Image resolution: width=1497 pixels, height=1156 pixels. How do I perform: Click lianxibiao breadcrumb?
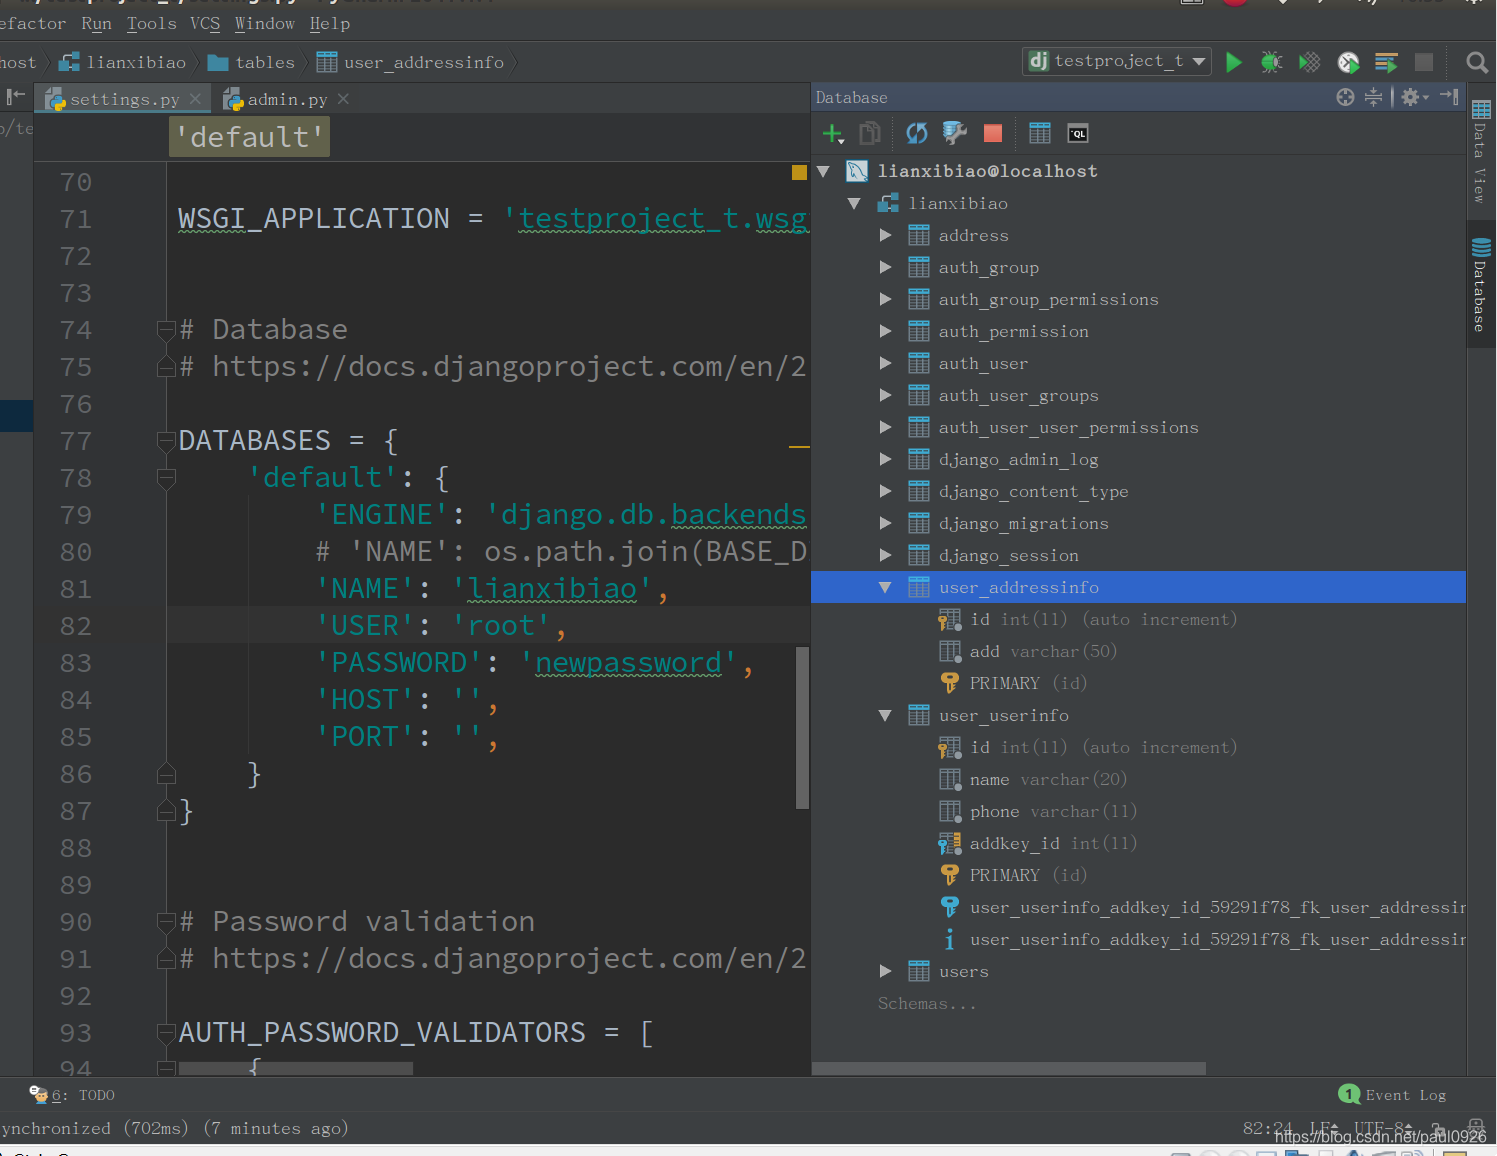click(x=123, y=62)
